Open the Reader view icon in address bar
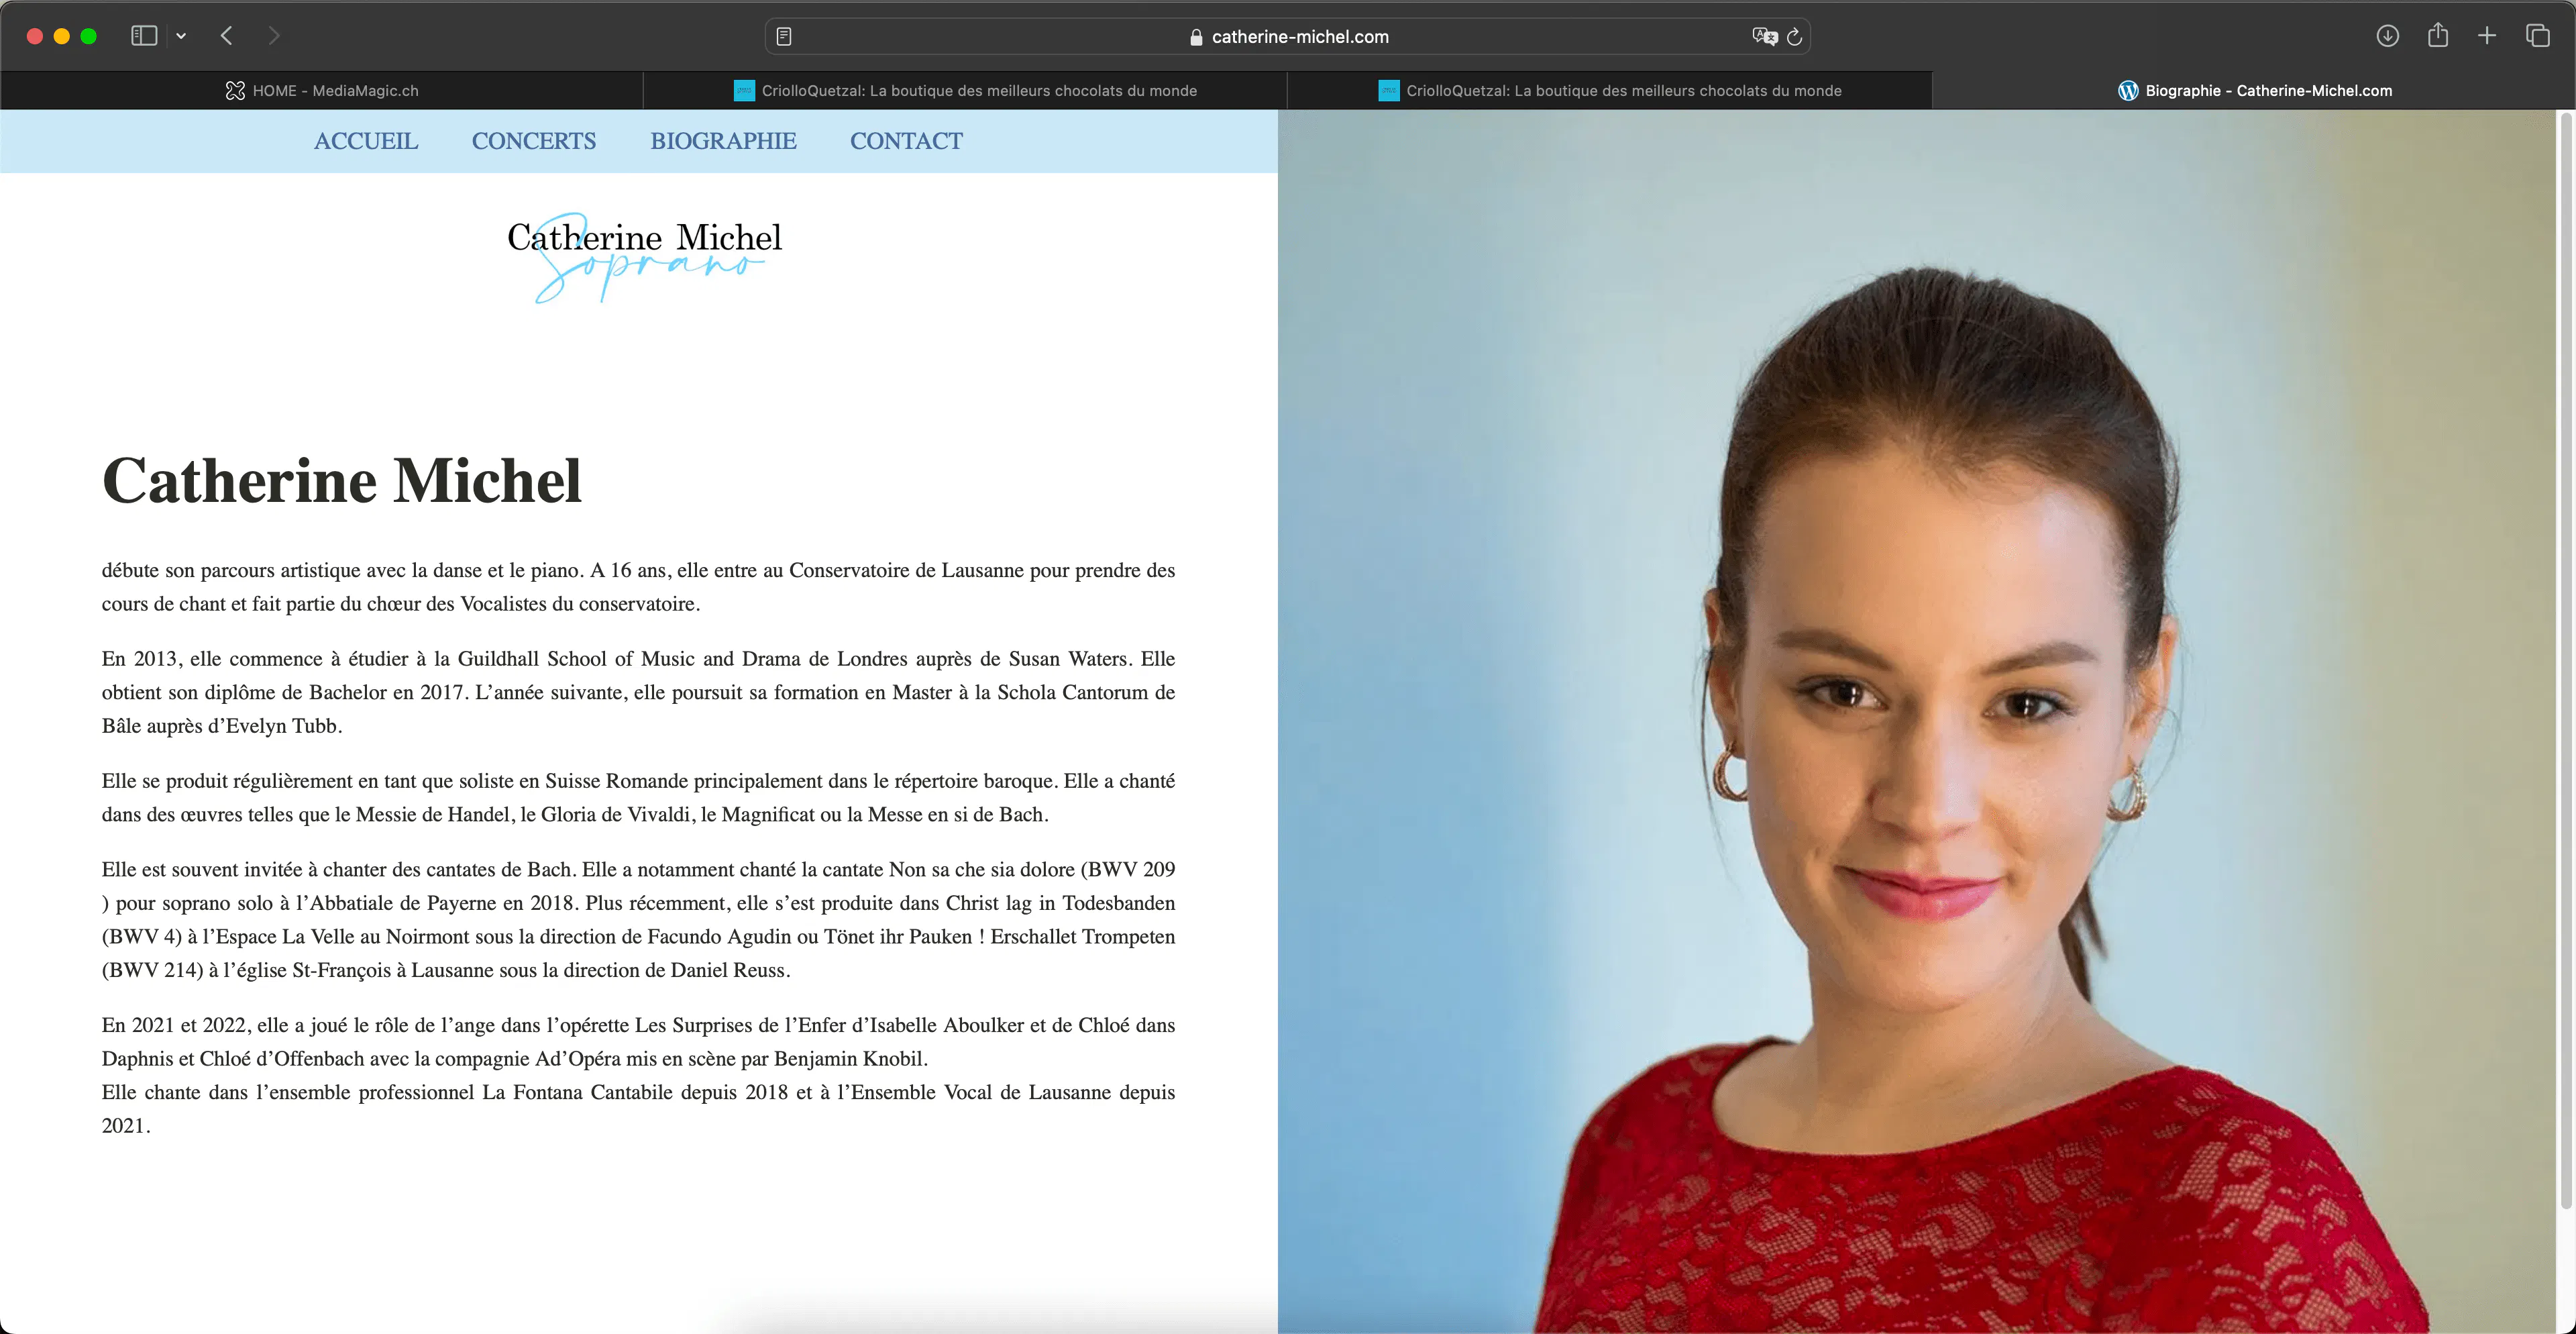 point(784,36)
